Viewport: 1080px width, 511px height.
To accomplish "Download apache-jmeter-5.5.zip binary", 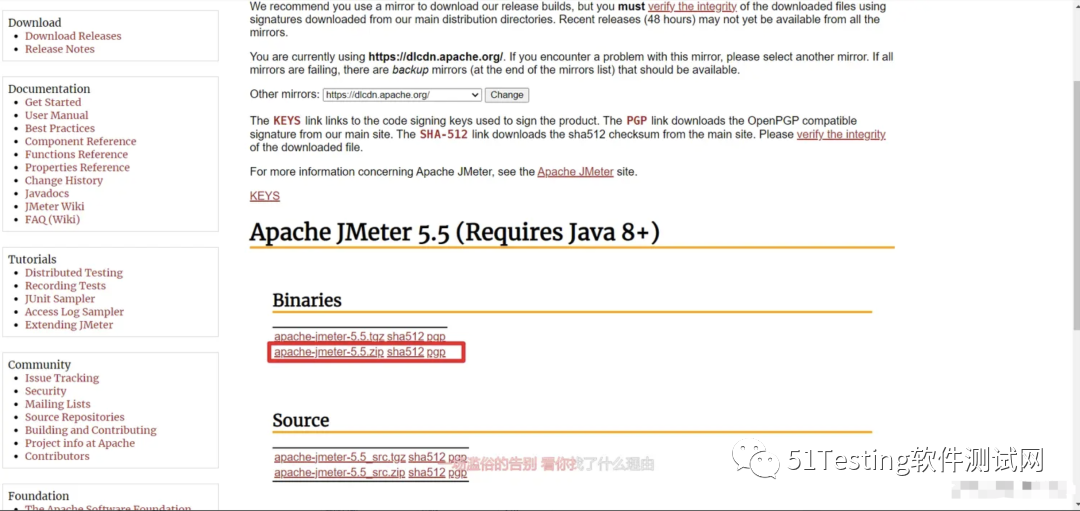I will pos(329,353).
